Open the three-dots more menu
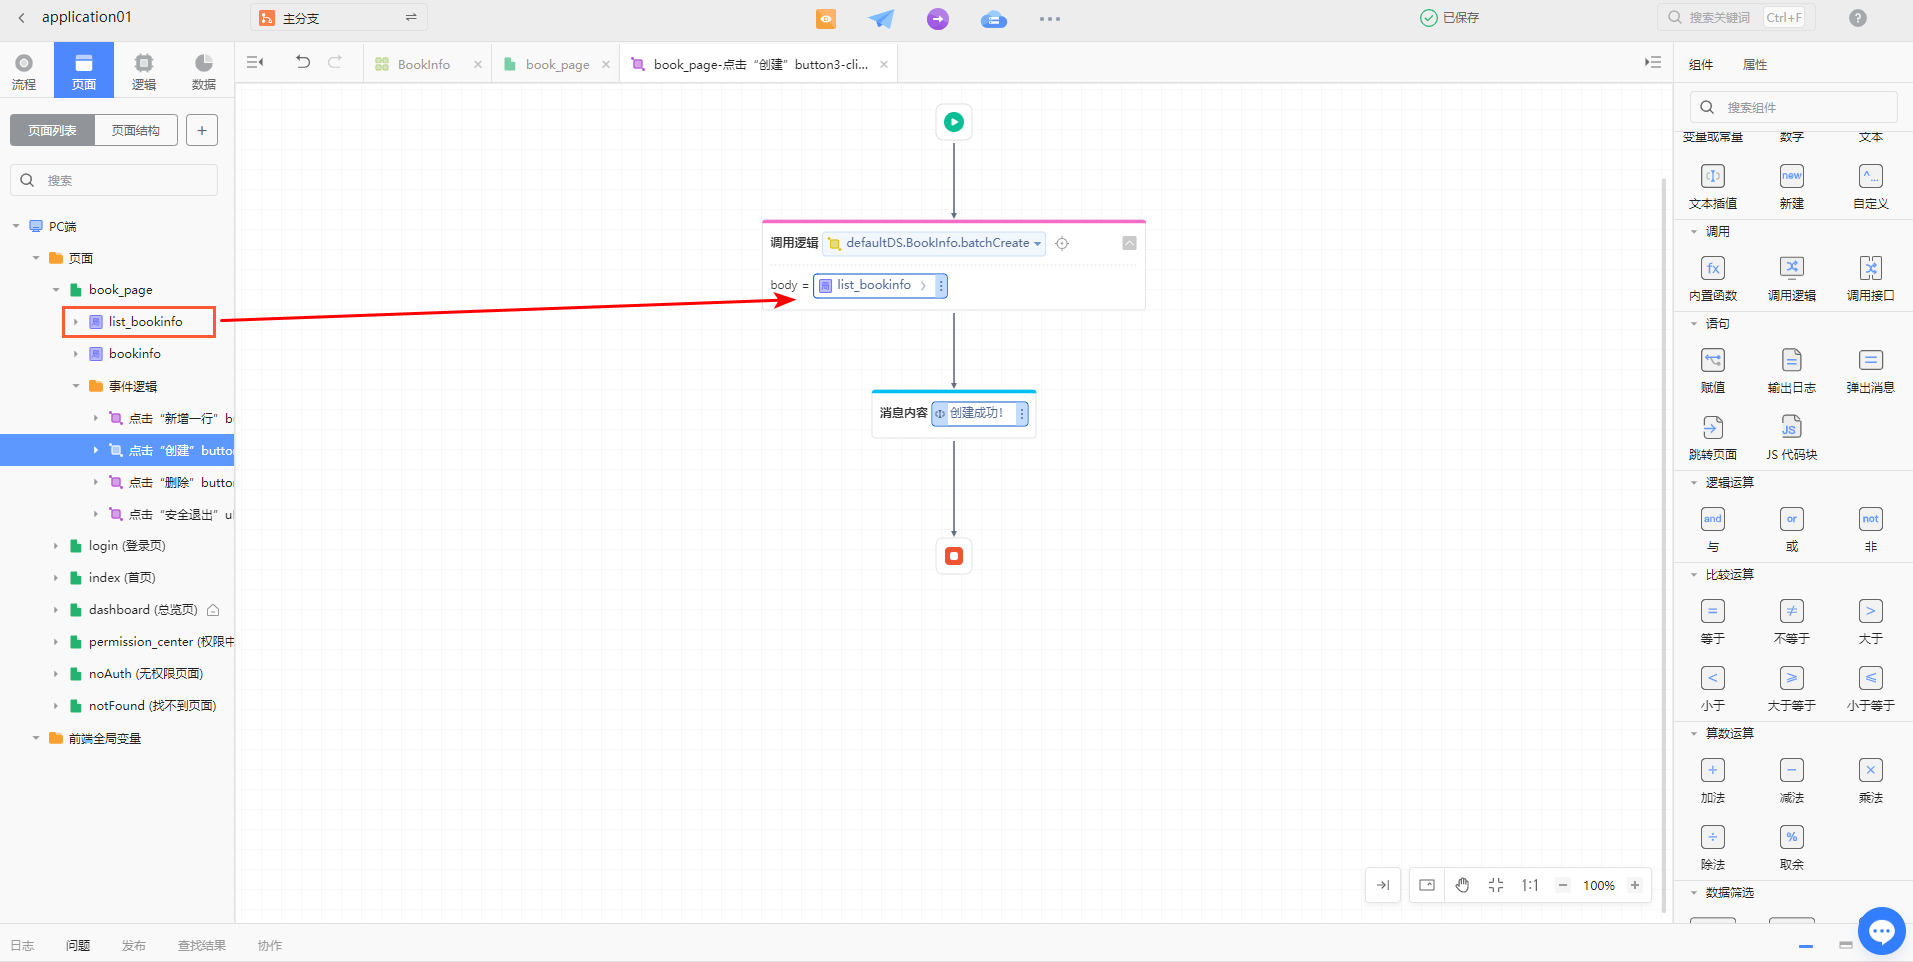Image resolution: width=1913 pixels, height=962 pixels. tap(1050, 19)
